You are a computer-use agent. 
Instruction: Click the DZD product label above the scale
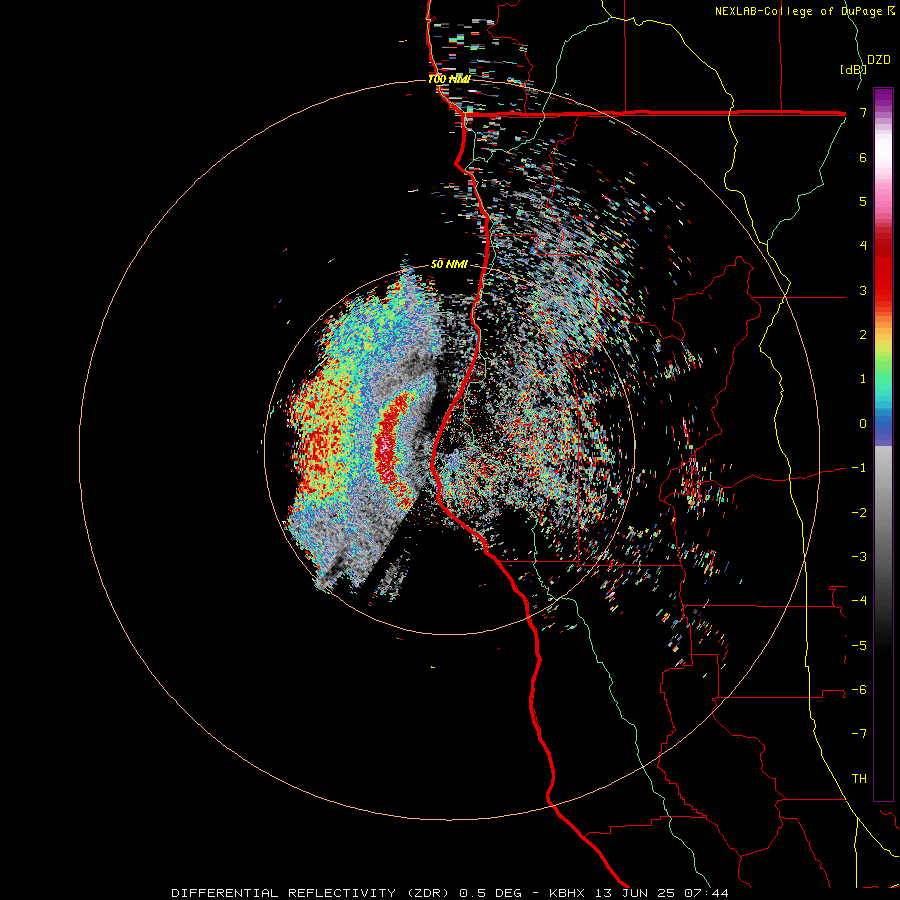coord(879,60)
